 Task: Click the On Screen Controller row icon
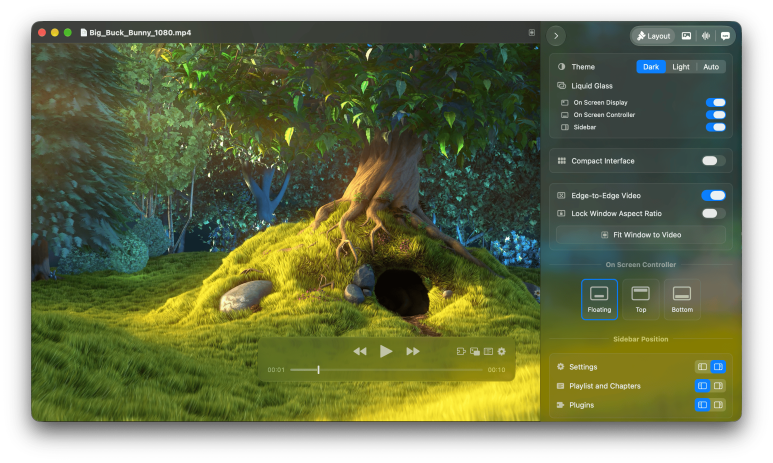(x=564, y=115)
